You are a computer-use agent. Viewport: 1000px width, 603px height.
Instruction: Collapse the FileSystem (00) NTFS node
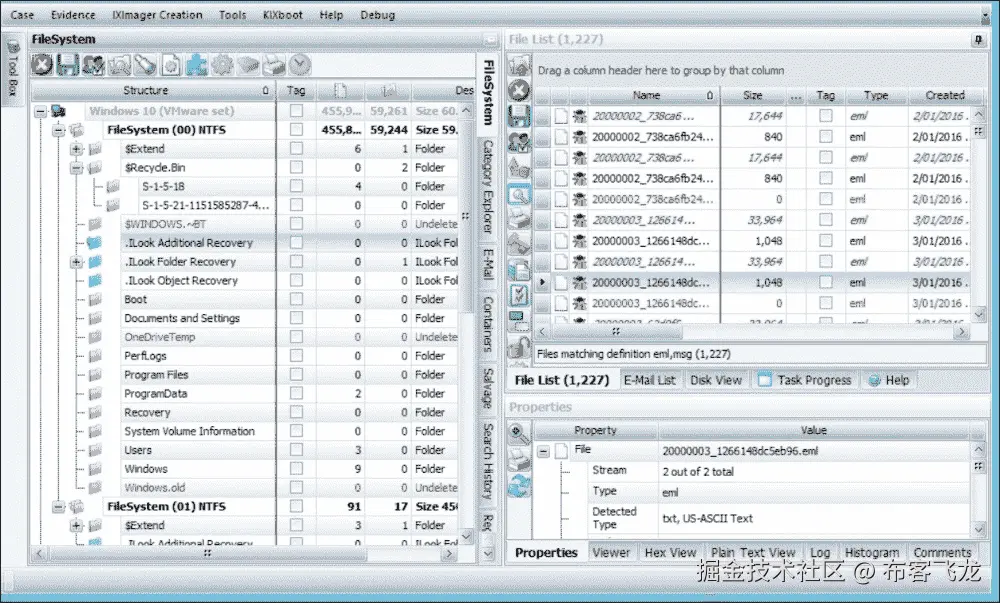click(x=58, y=130)
